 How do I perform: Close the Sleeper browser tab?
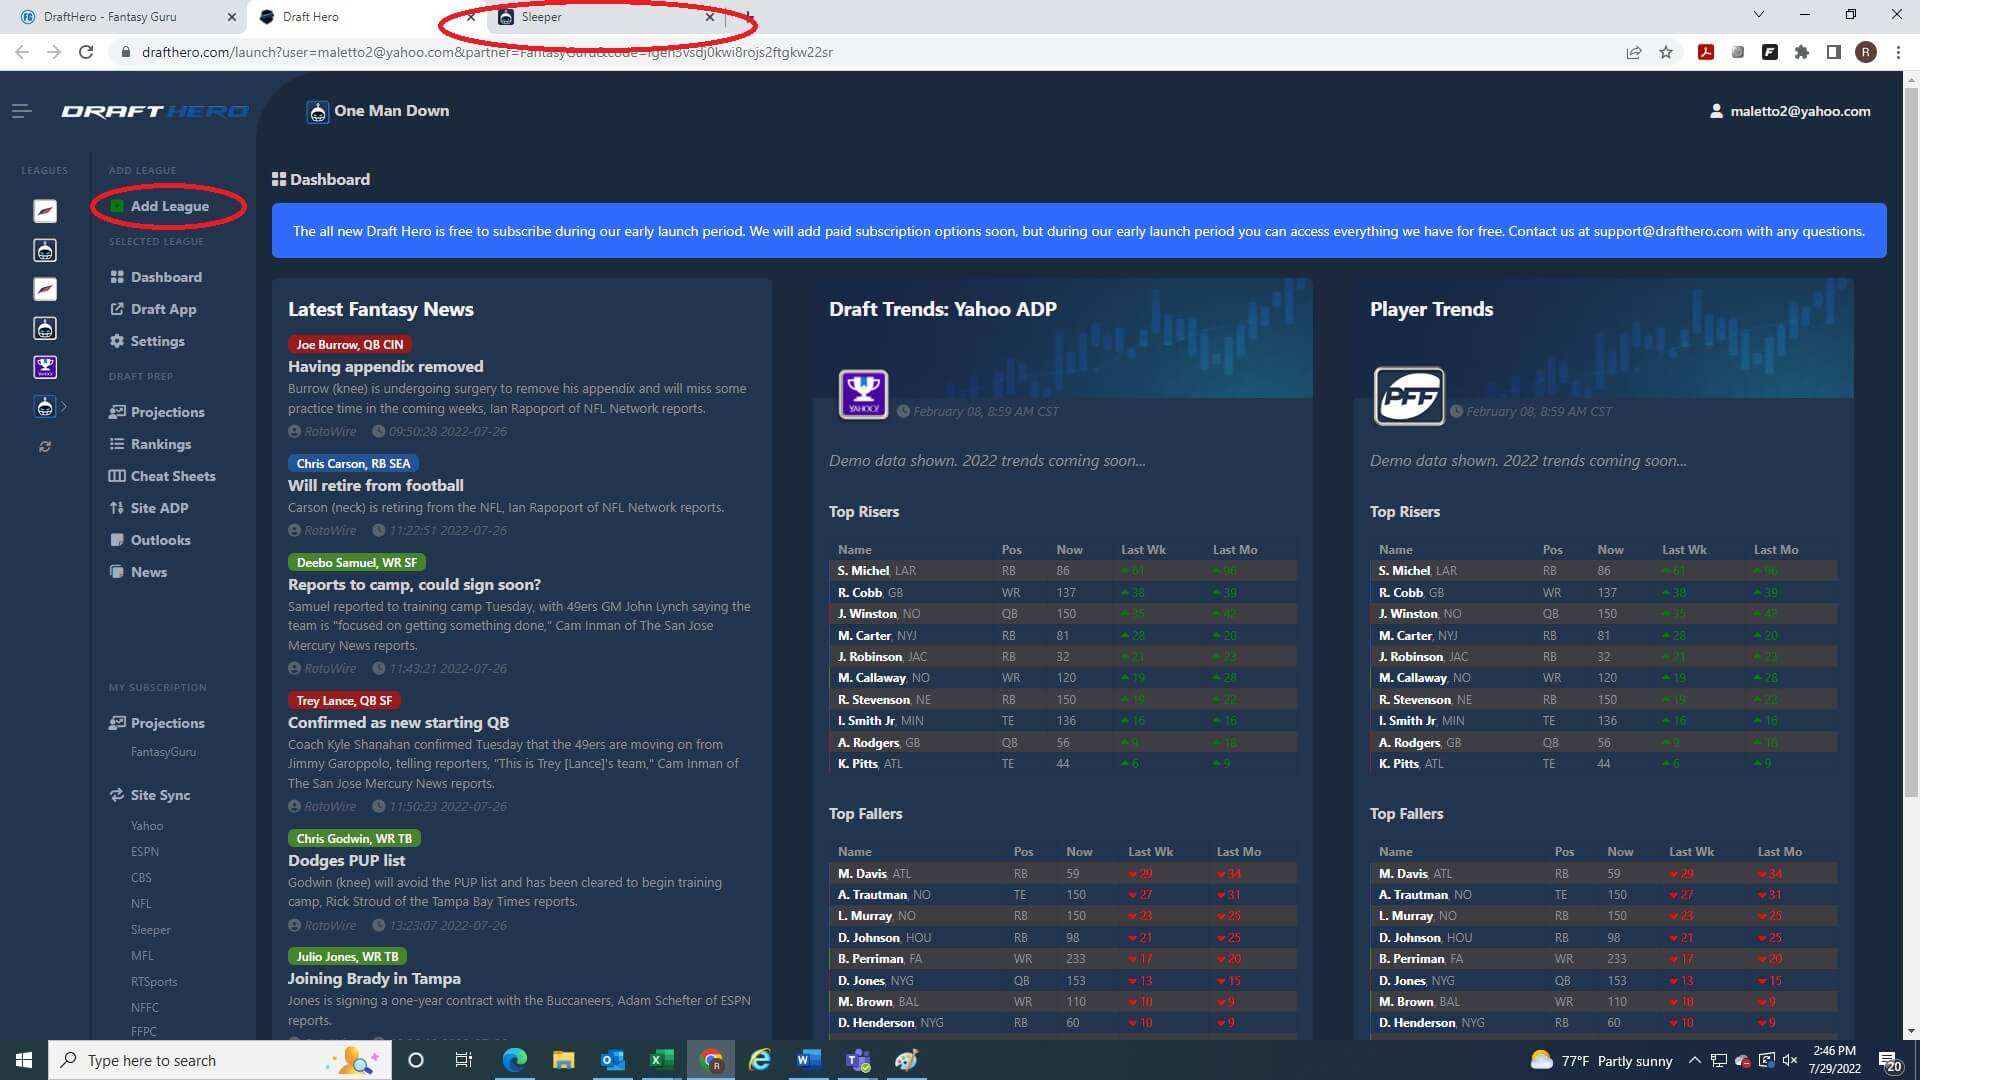[x=709, y=17]
